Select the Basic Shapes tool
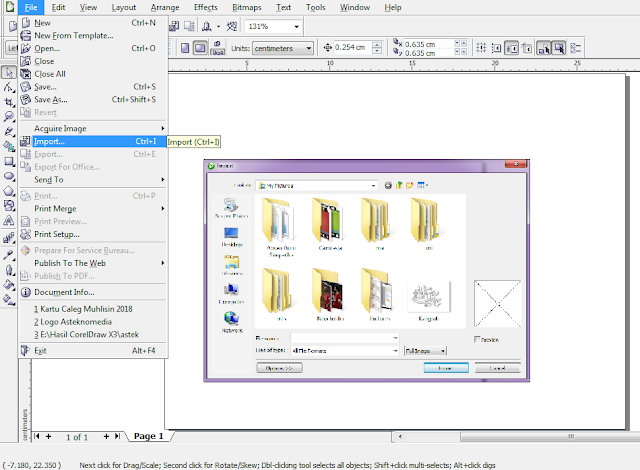Screen dimensions: 640x470 pos(9,206)
